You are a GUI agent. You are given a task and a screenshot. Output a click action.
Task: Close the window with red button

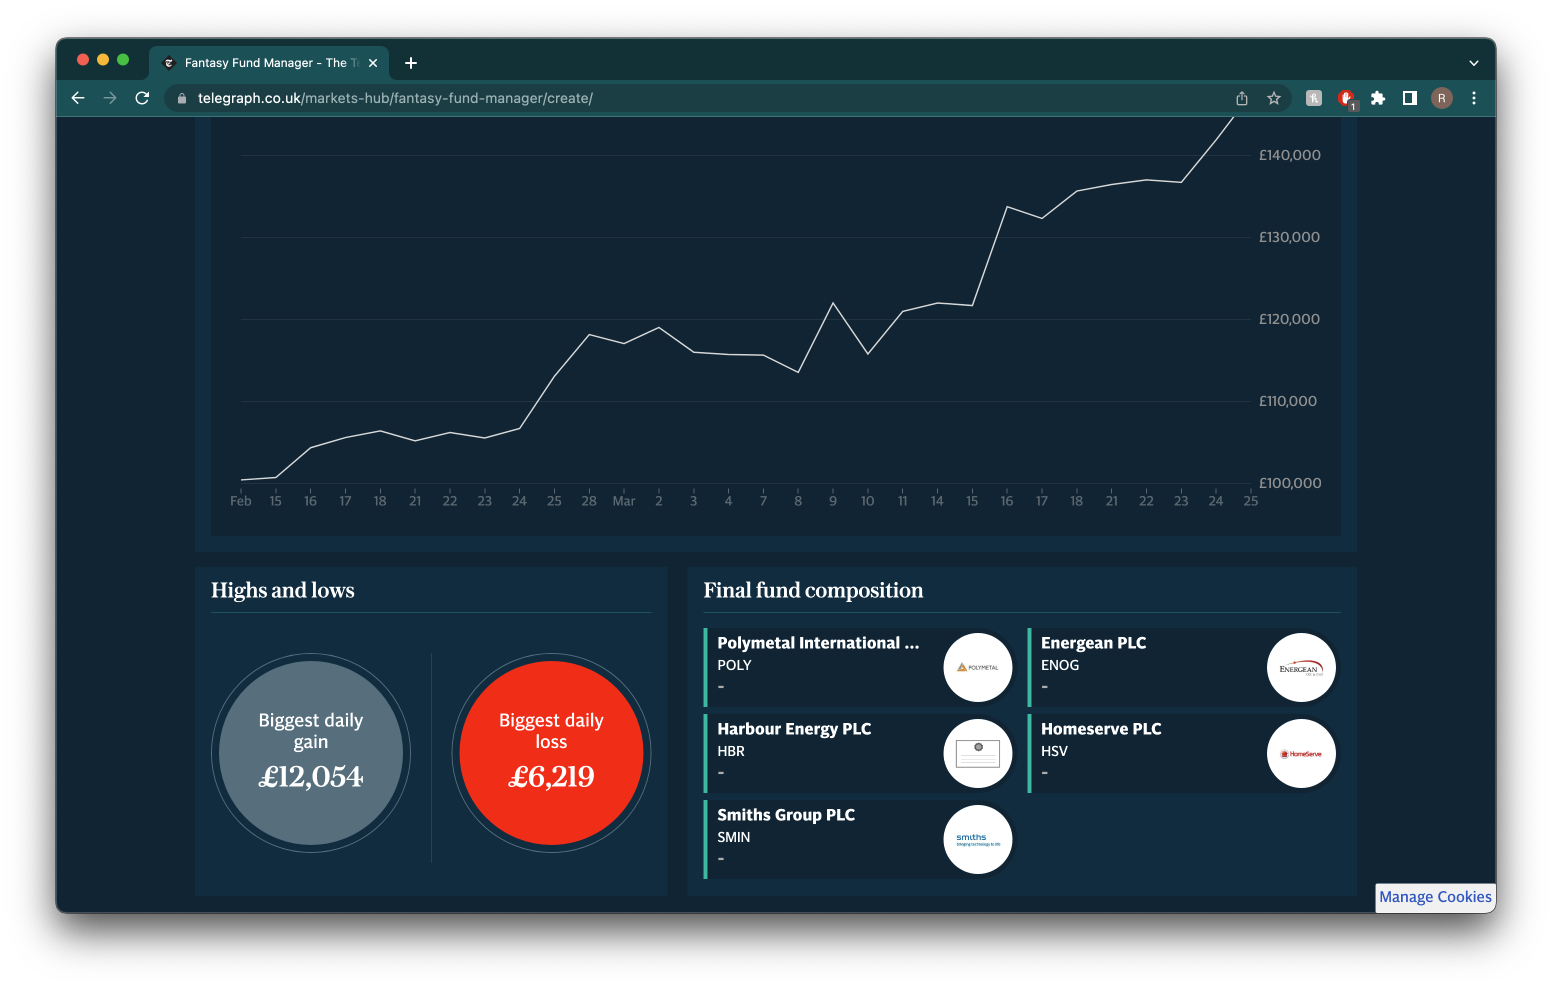coord(83,60)
